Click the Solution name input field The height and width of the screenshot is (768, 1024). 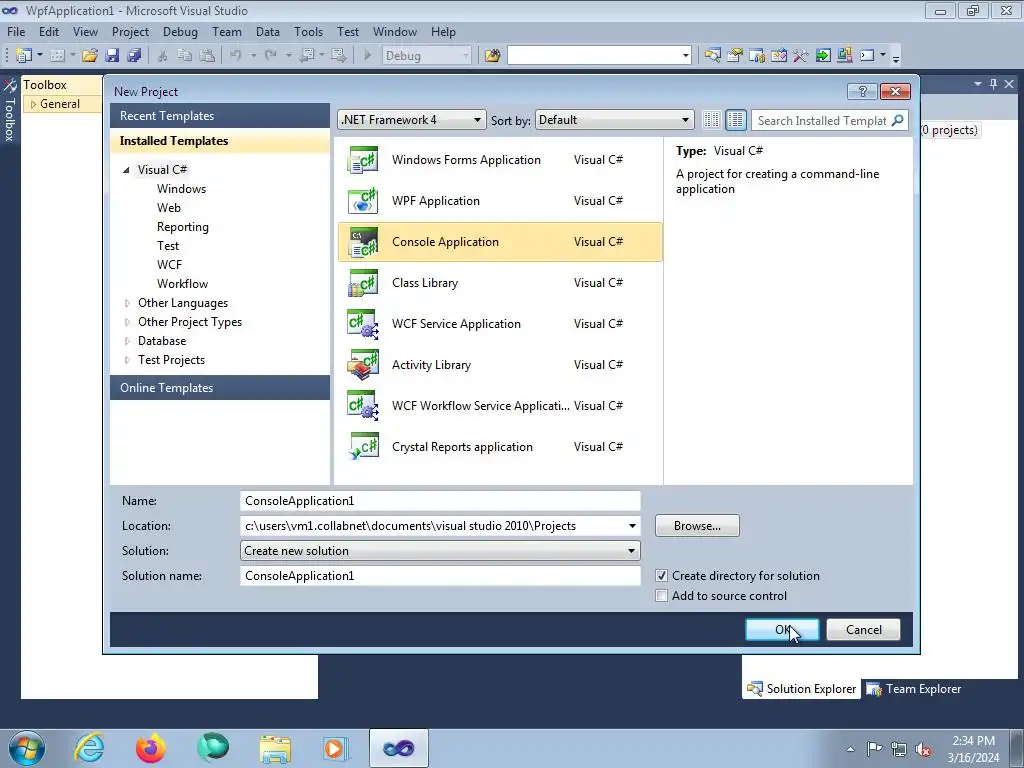click(440, 576)
